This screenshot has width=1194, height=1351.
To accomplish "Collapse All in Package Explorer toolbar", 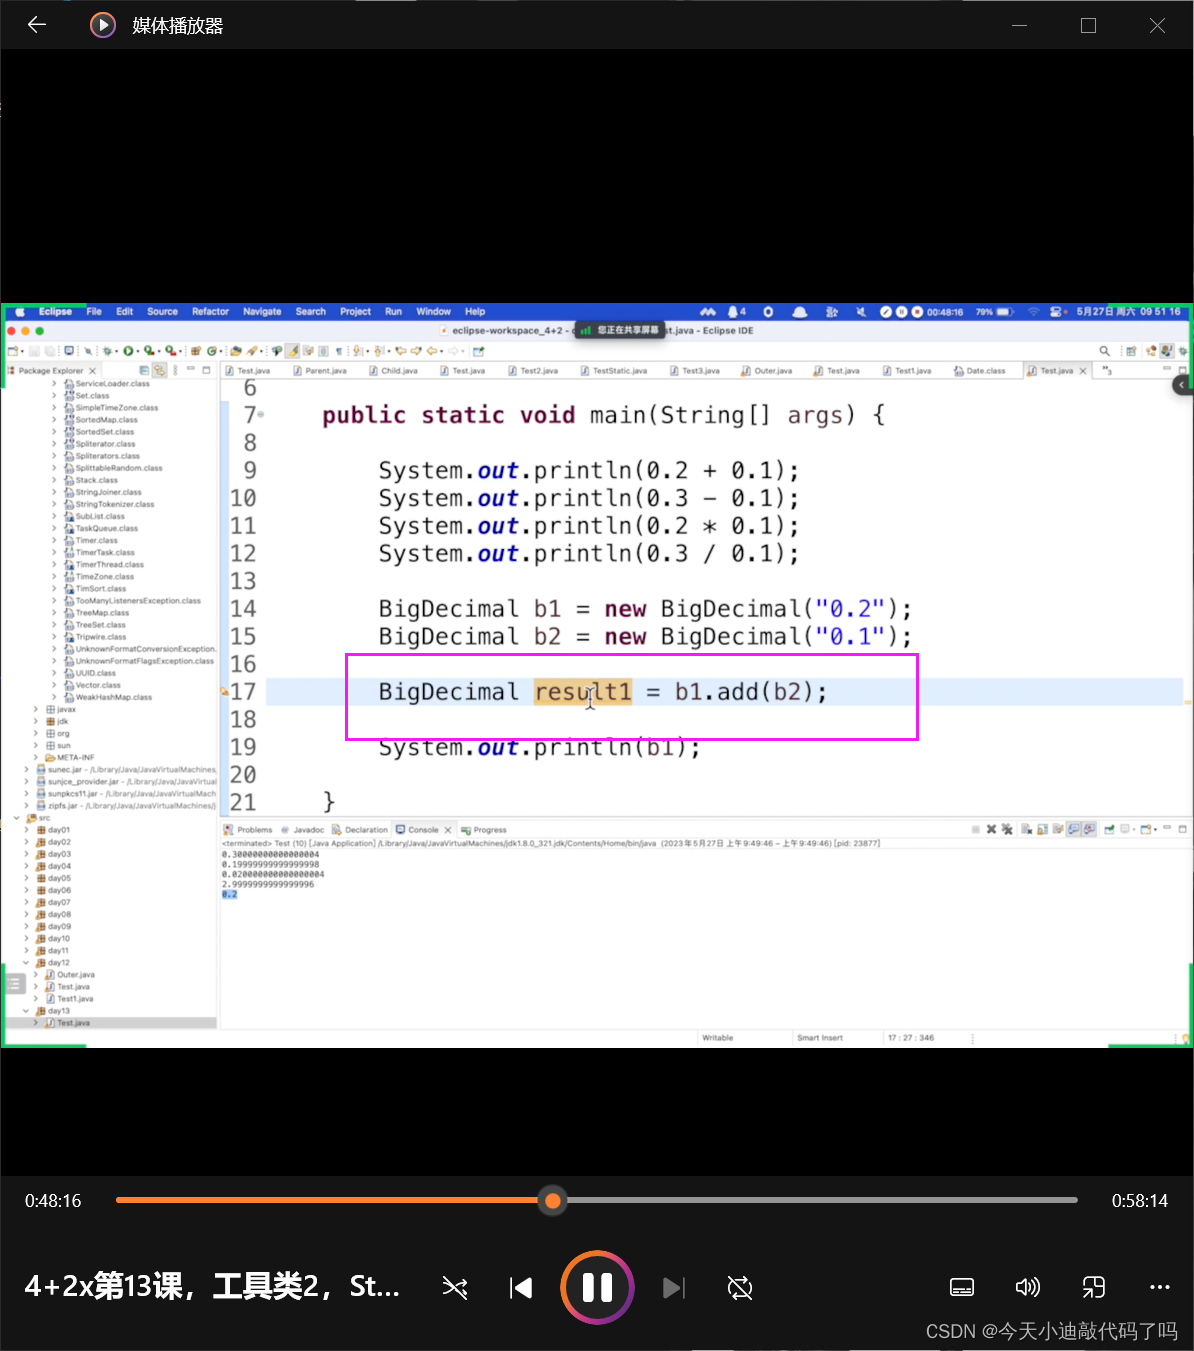I will 145,370.
